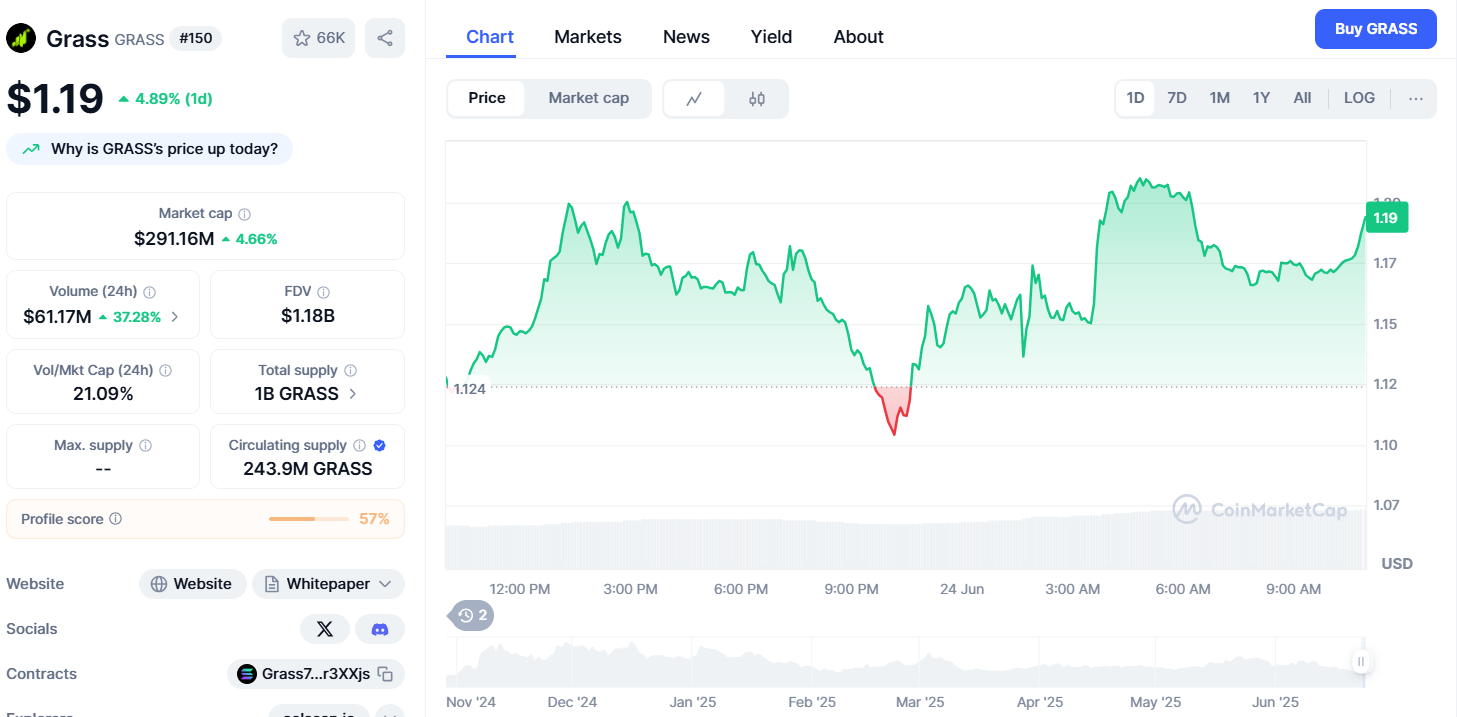Viewport: 1457px width, 717px height.
Task: Click Vol/Mkt Cap (24h) info icon
Action: point(166,370)
